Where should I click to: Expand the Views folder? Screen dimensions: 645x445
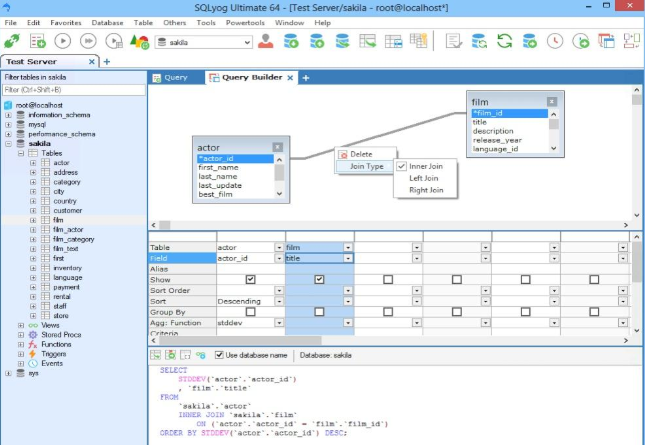[21, 325]
